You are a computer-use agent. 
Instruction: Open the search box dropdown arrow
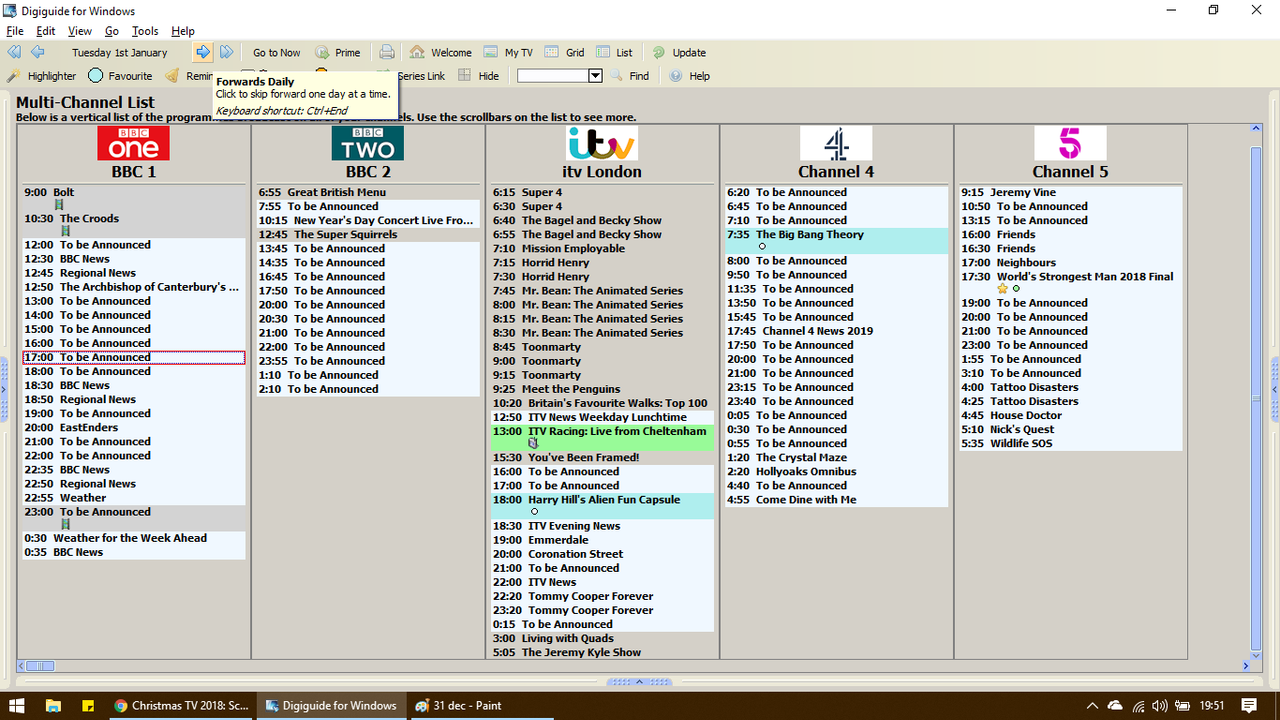pos(595,76)
